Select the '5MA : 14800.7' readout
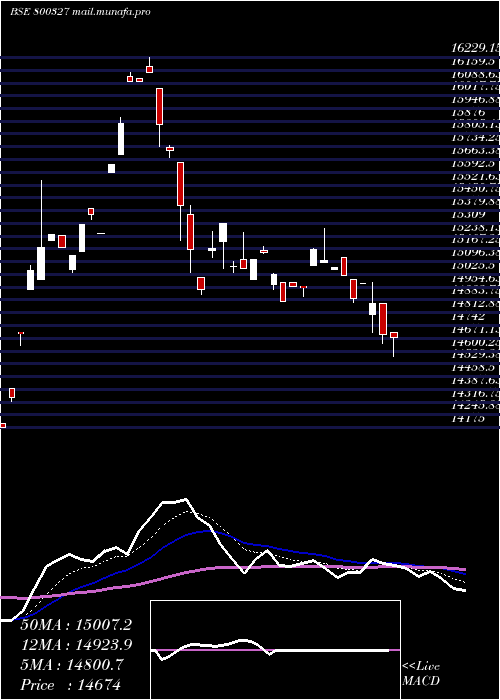500x700 pixels. point(71,665)
